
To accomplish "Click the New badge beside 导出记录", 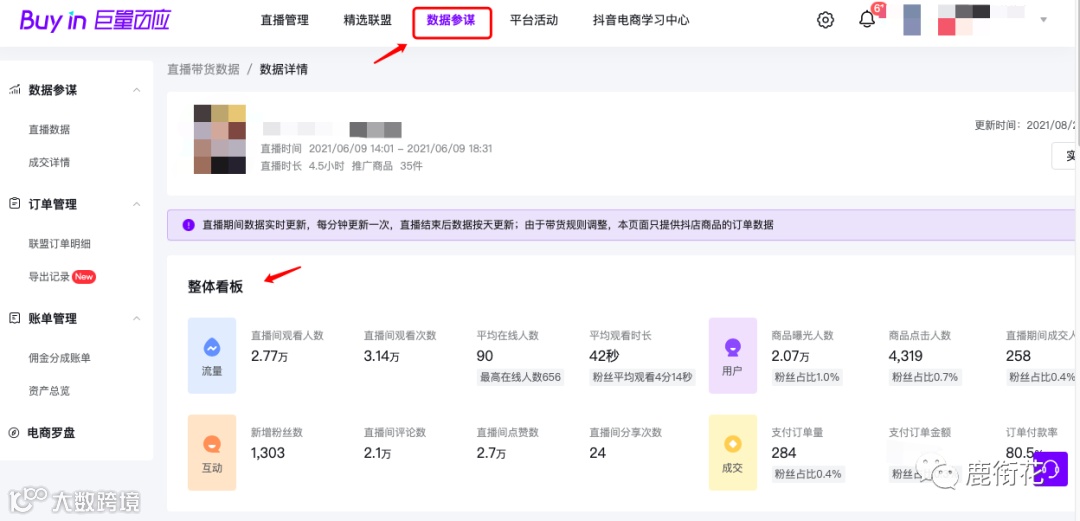I will [84, 277].
